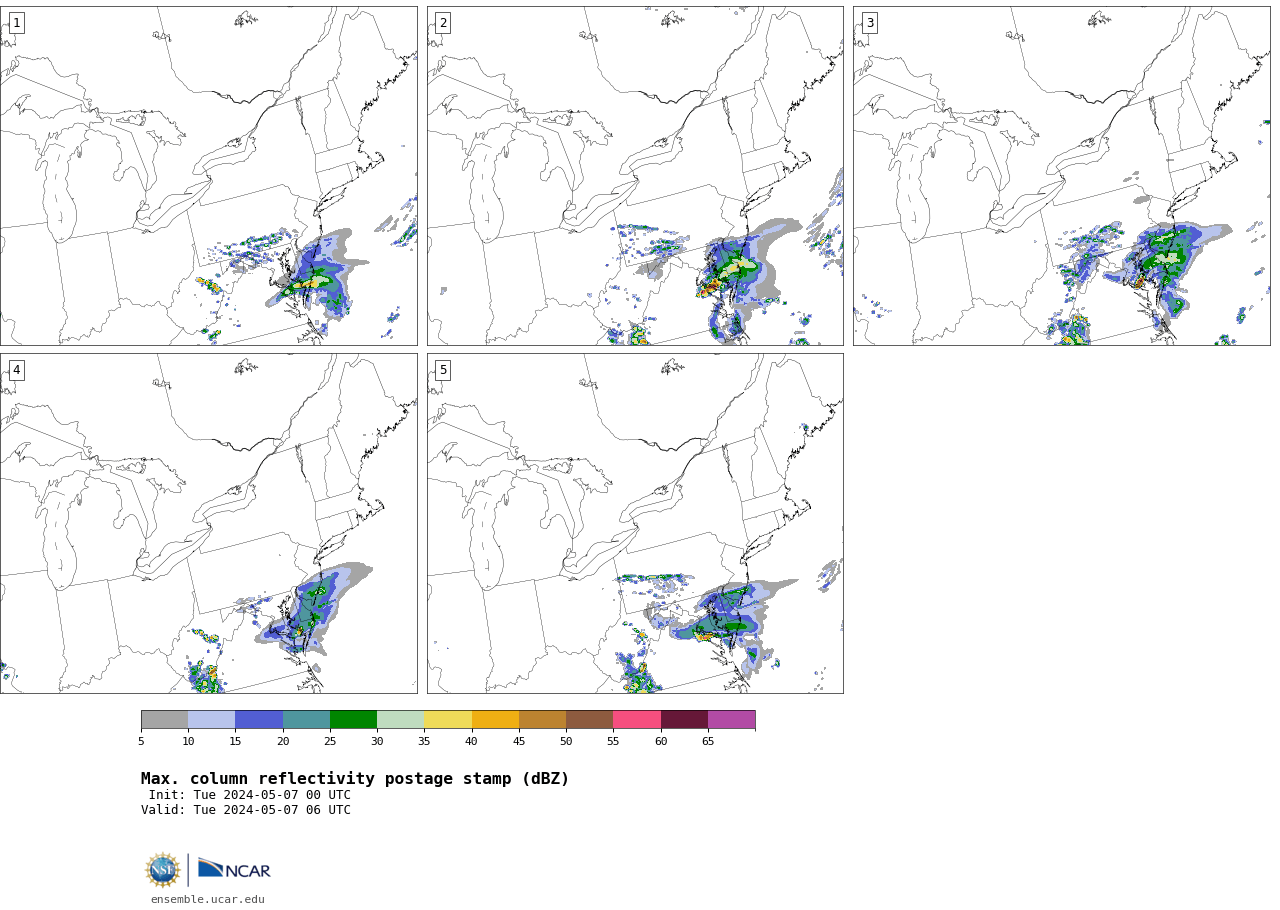The width and height of the screenshot is (1280, 910).
Task: Click the NSF logo icon
Action: click(163, 870)
